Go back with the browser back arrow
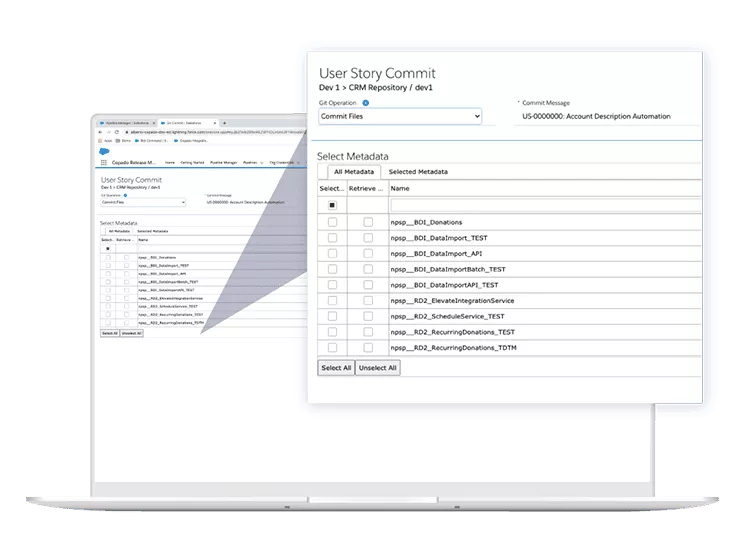This screenshot has width=745, height=544. tap(100, 132)
